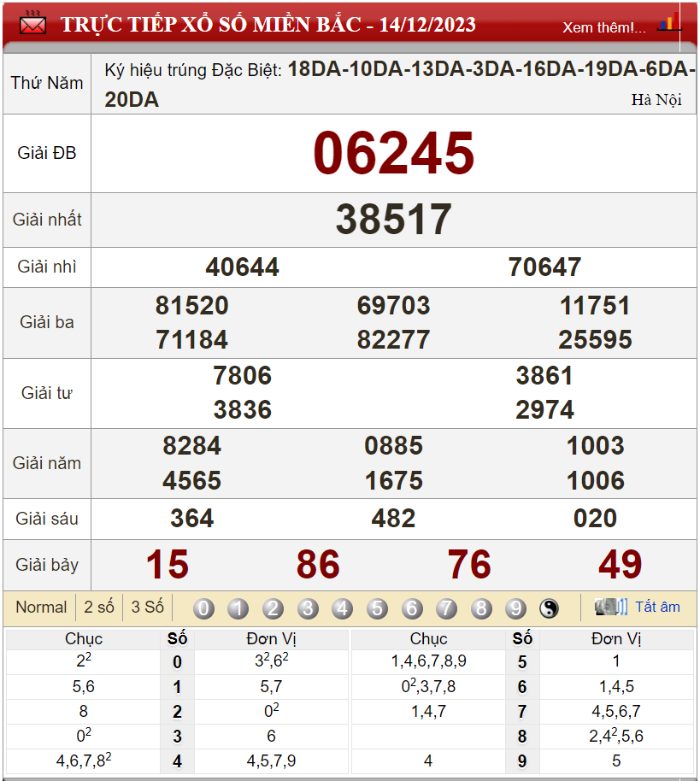Click the page title 'TRỰC TIẾP XỔ SỐ MIỀN BẮC'

tap(210, 24)
